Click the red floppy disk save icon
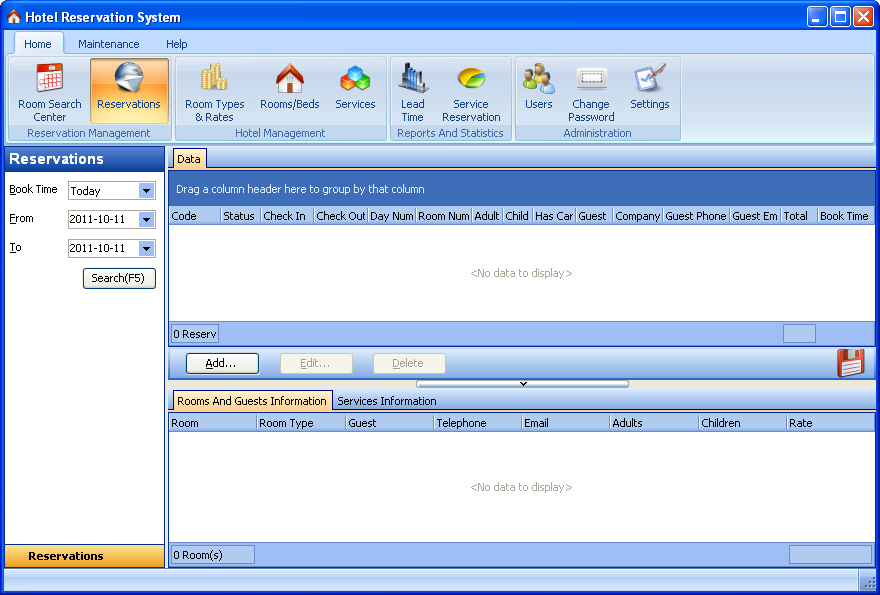880x595 pixels. (x=851, y=363)
